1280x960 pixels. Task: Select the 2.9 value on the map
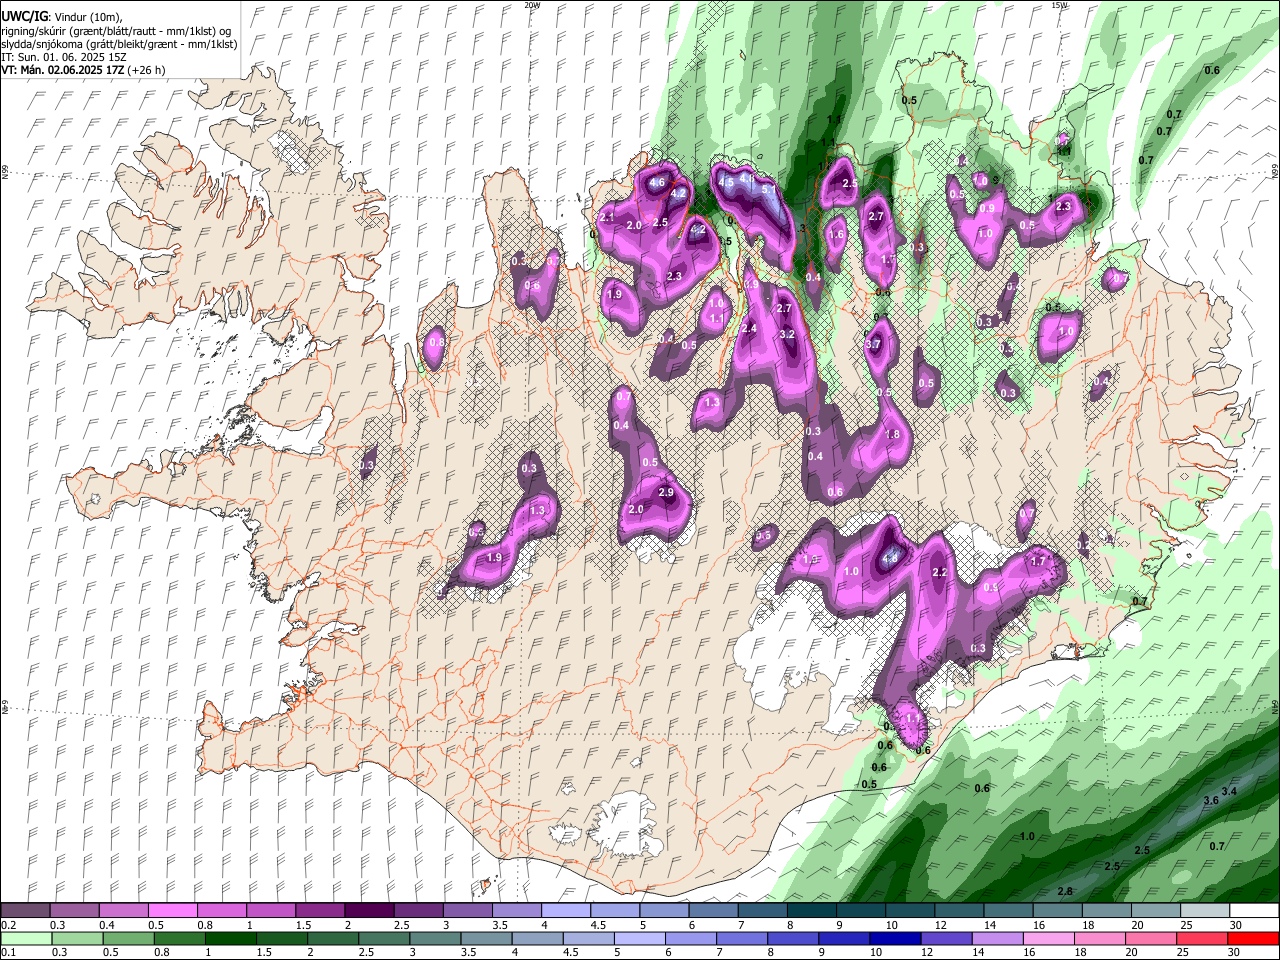pyautogui.click(x=666, y=493)
